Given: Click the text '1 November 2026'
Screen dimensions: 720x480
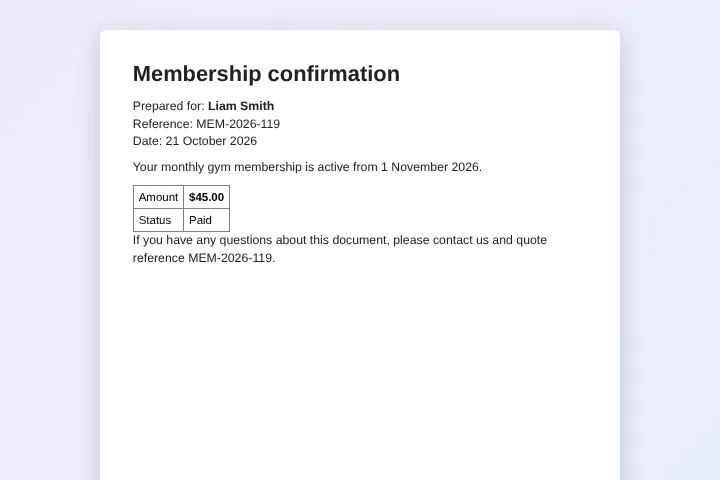Looking at the screenshot, I should click(430, 167).
